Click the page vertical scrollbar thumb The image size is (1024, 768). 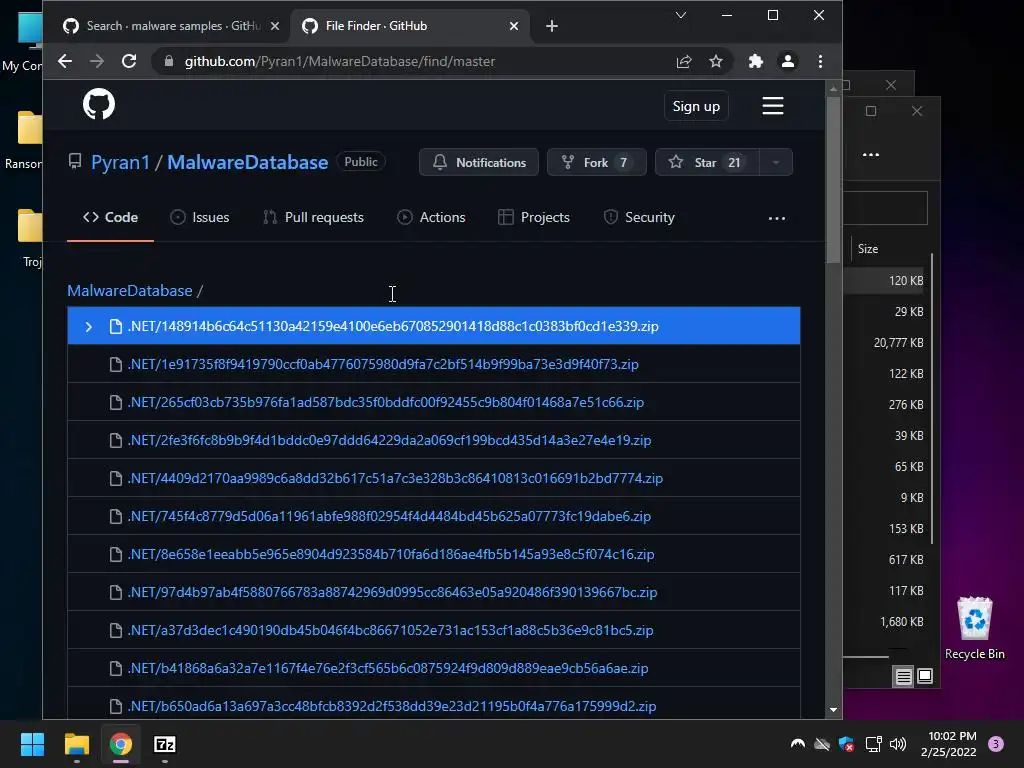tap(833, 180)
